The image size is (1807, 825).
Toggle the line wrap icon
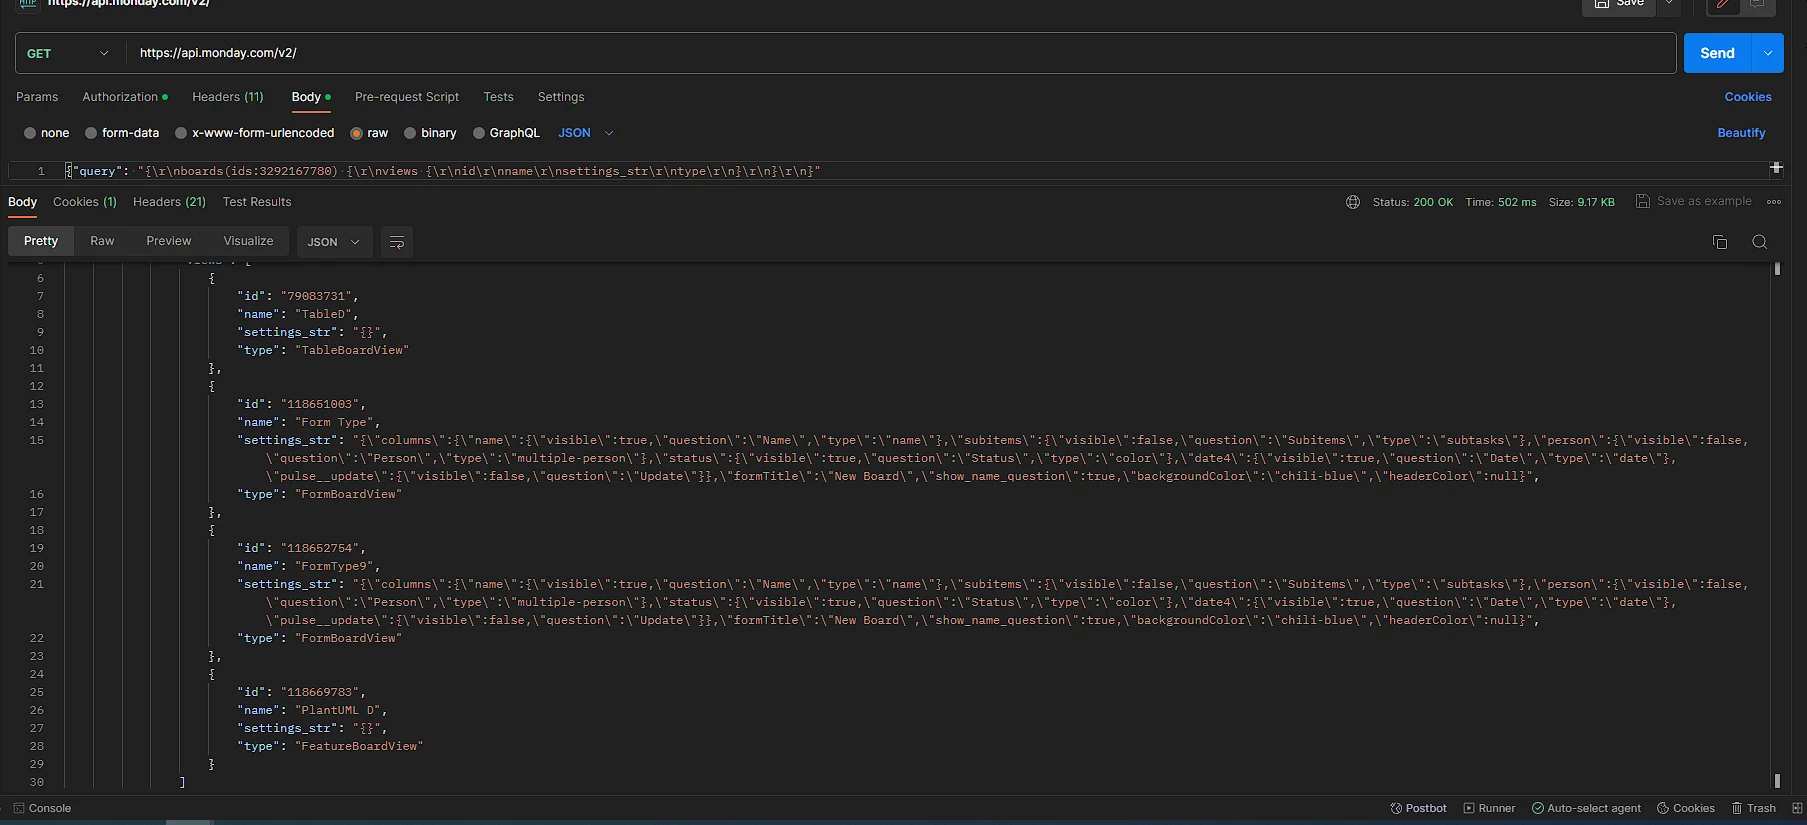click(397, 242)
